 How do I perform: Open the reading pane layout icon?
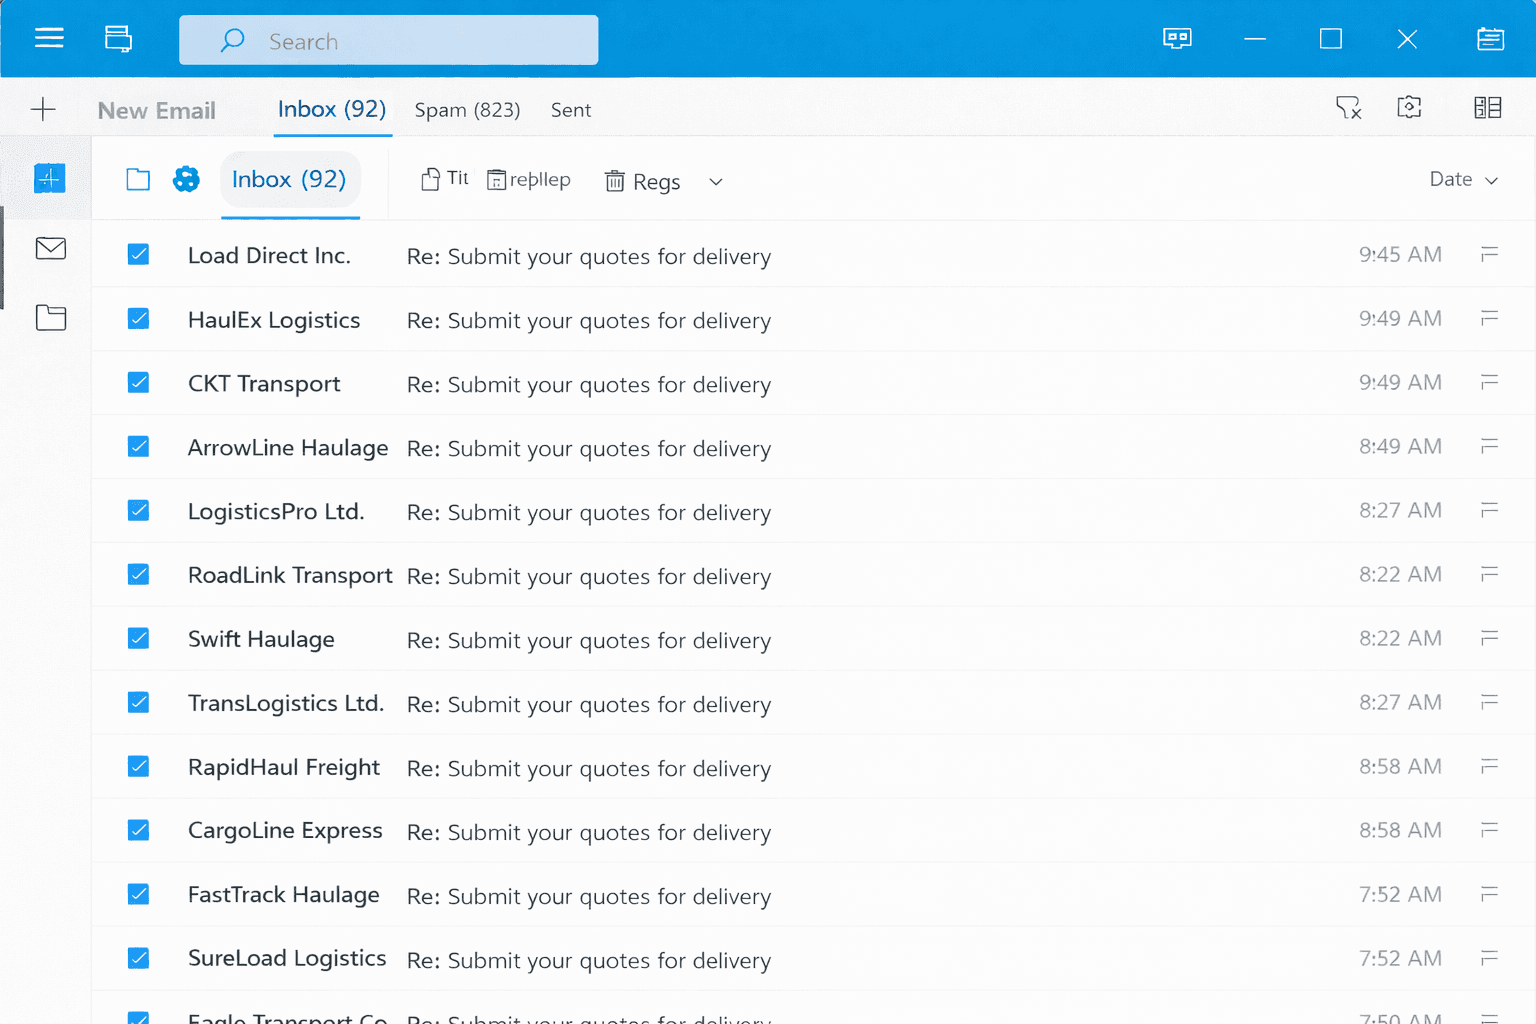pos(1487,107)
